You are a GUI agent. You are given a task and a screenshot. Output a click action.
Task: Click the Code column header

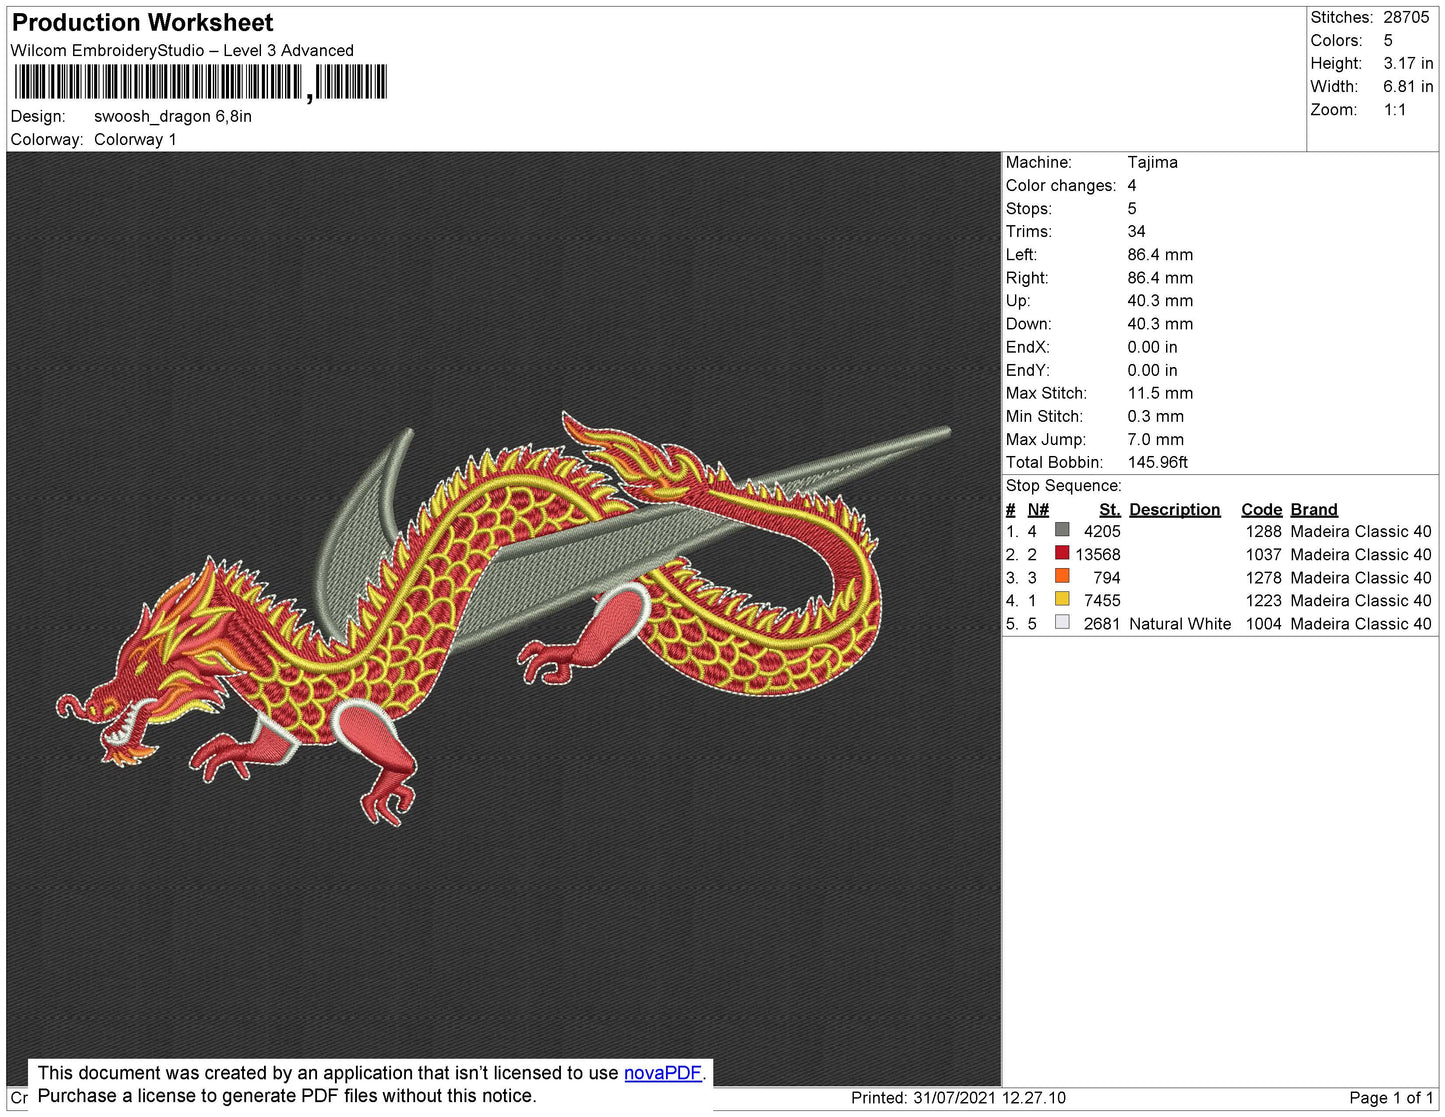1261,509
